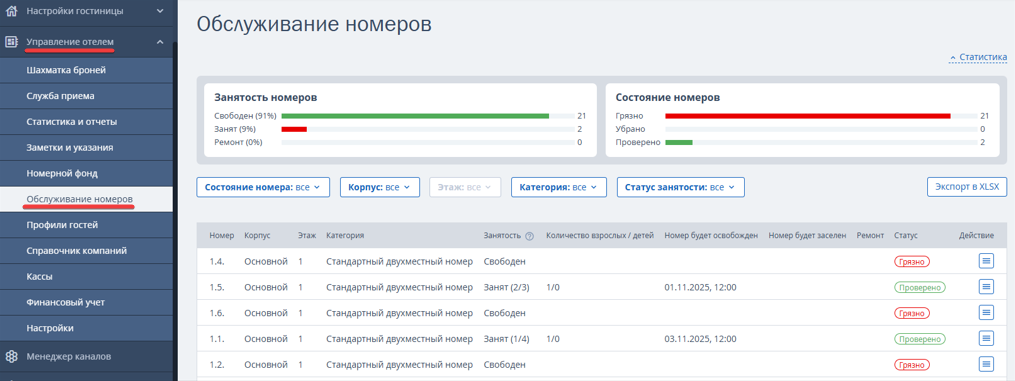Click the Настройки гостиницы home icon

coord(10,11)
